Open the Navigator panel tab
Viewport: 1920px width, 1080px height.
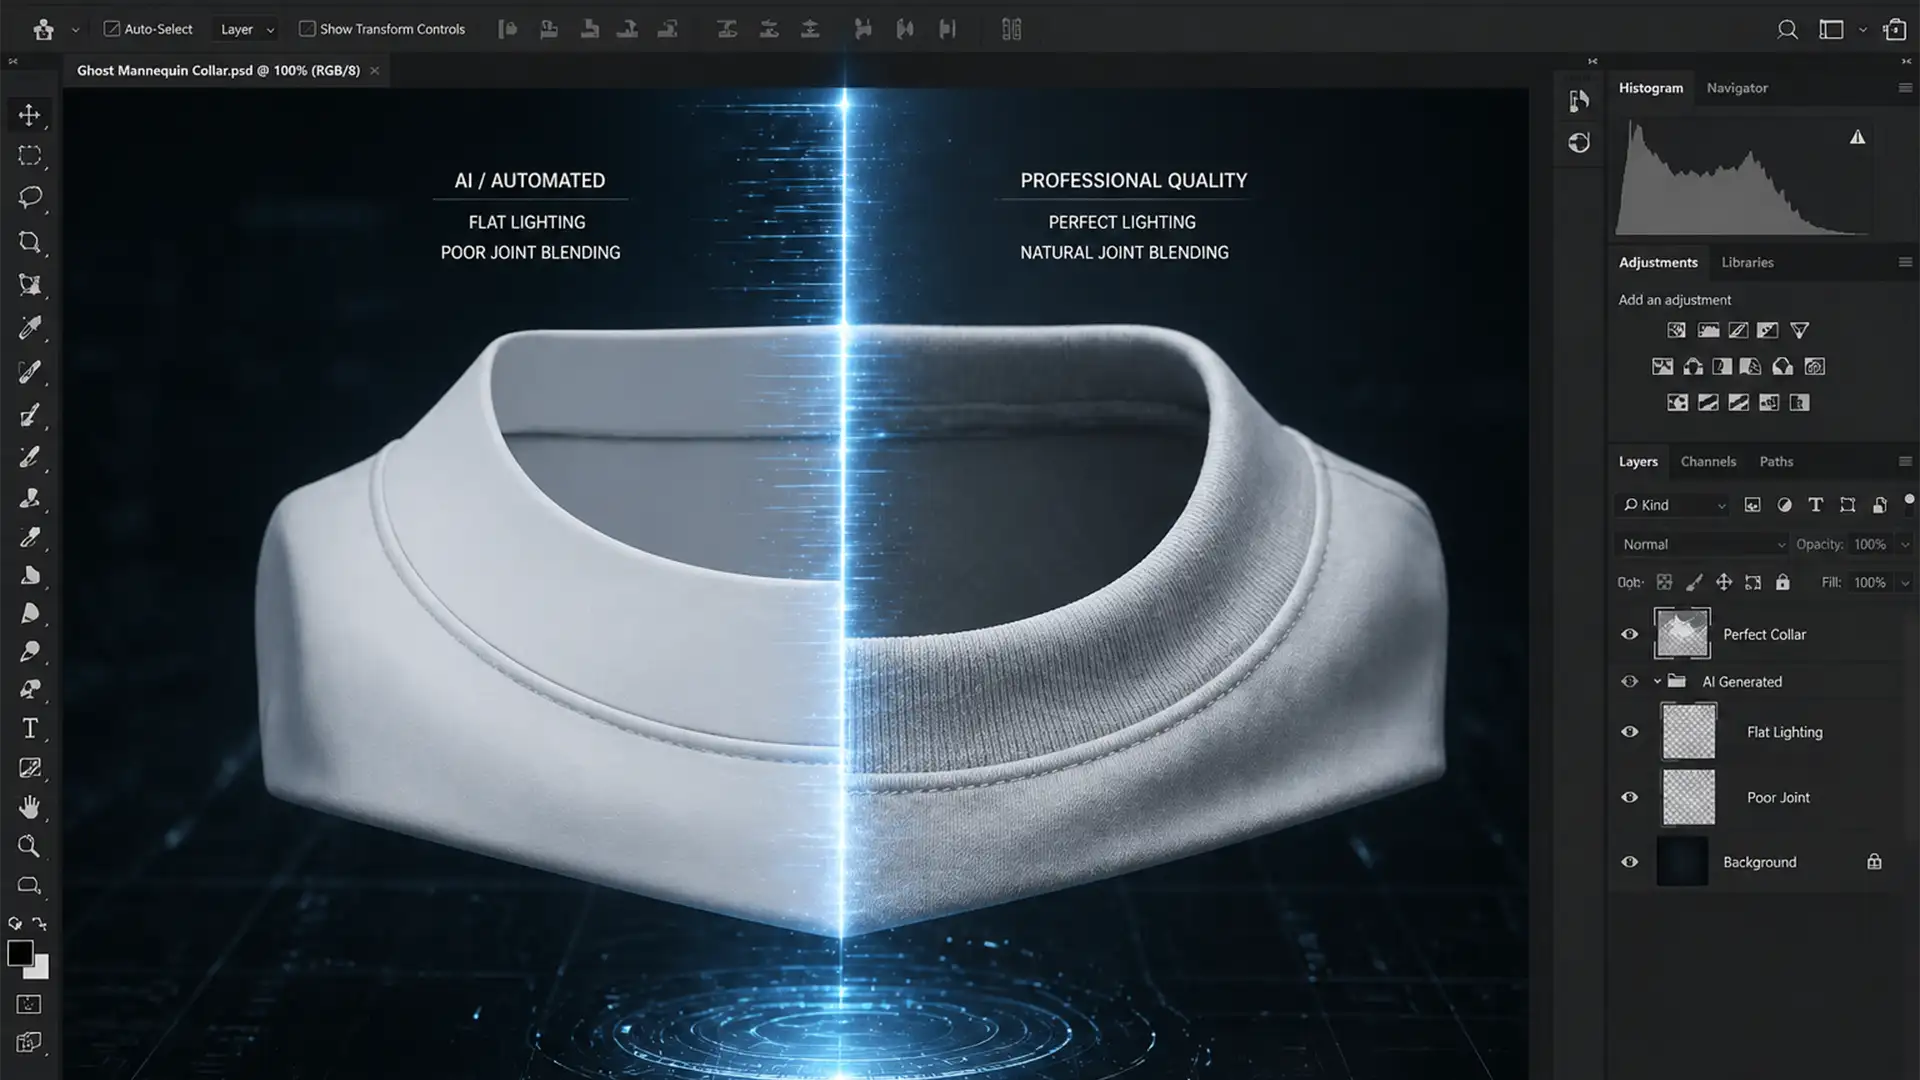pyautogui.click(x=1737, y=88)
